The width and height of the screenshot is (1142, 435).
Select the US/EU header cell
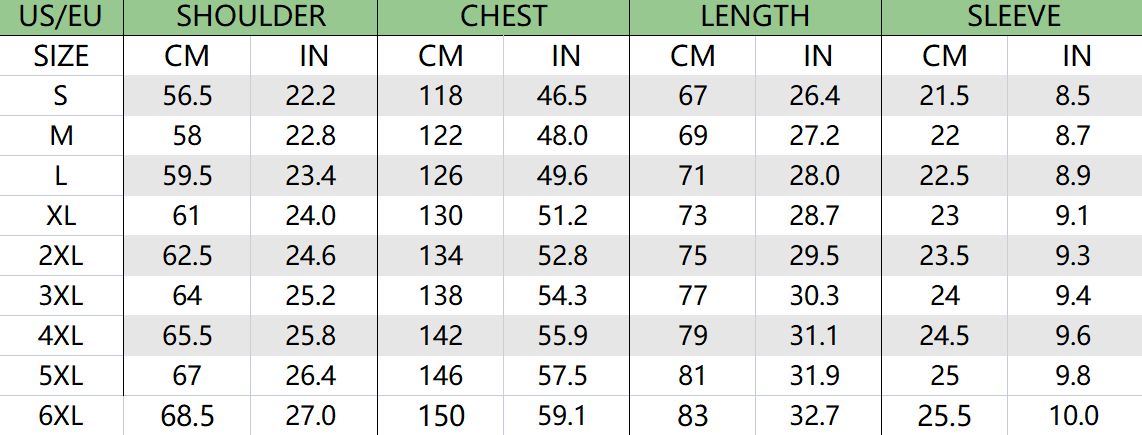coord(61,17)
